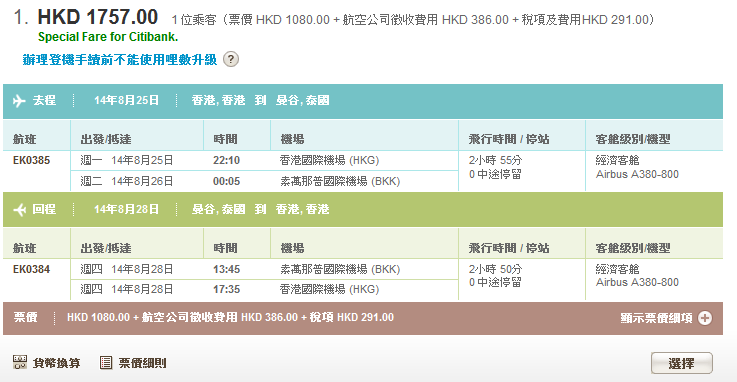The width and height of the screenshot is (737, 382).
Task: Click the total price HKD 1757.00
Action: [98, 17]
